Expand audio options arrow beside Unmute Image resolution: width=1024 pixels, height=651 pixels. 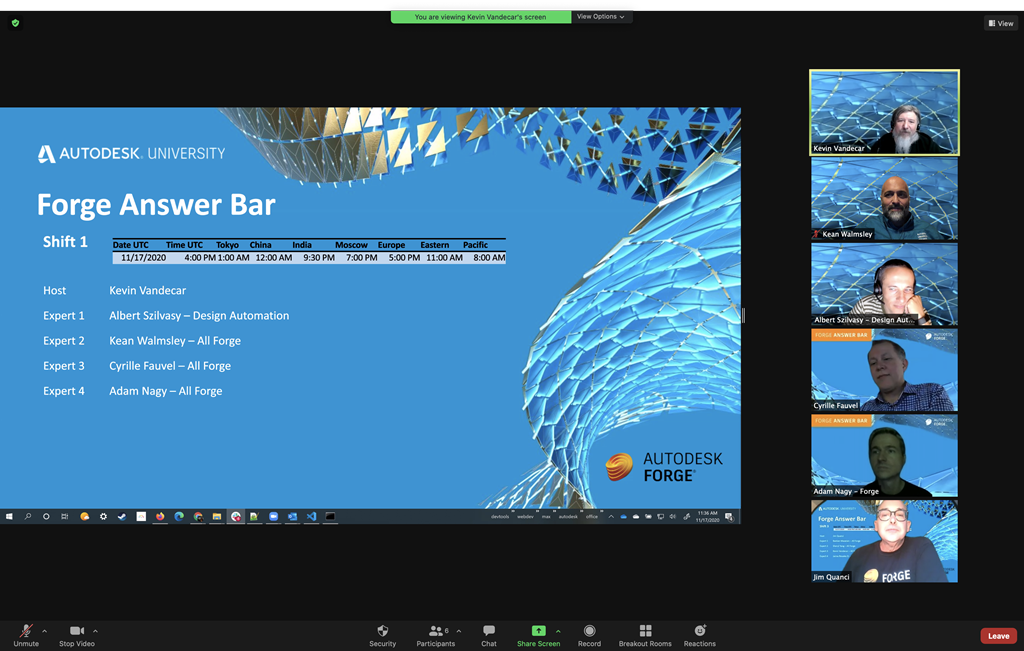click(44, 631)
